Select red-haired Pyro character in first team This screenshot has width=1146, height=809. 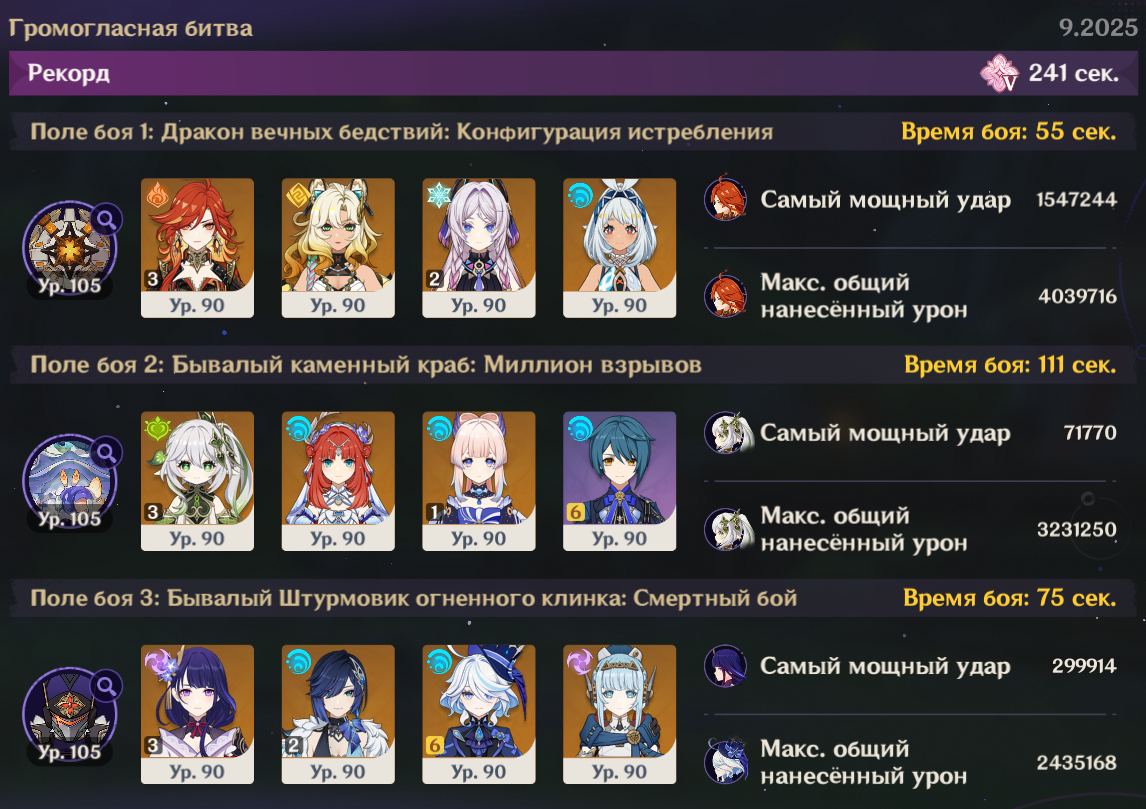197,248
